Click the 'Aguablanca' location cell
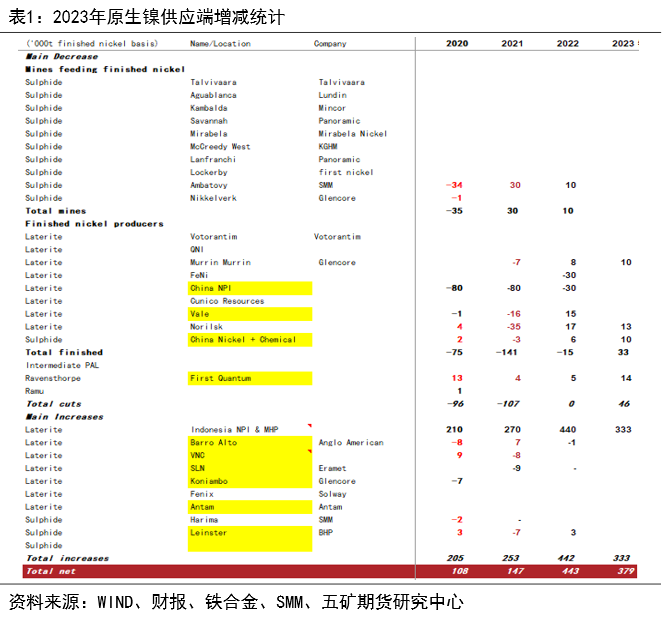Viewport: 665px width, 626px height. pos(213,95)
